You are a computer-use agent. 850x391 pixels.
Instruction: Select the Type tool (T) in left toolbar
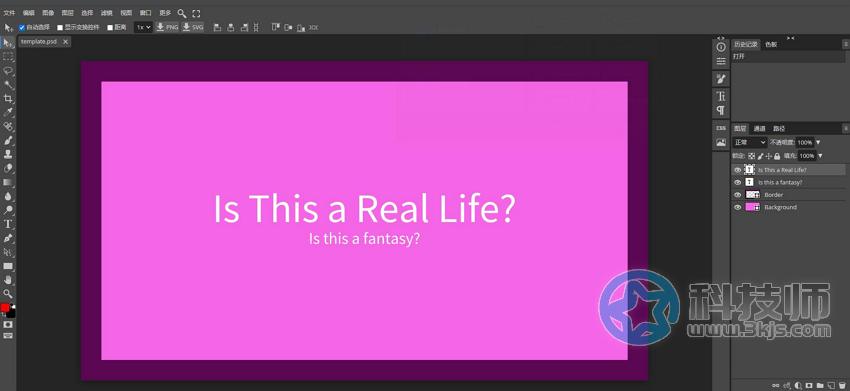8,224
